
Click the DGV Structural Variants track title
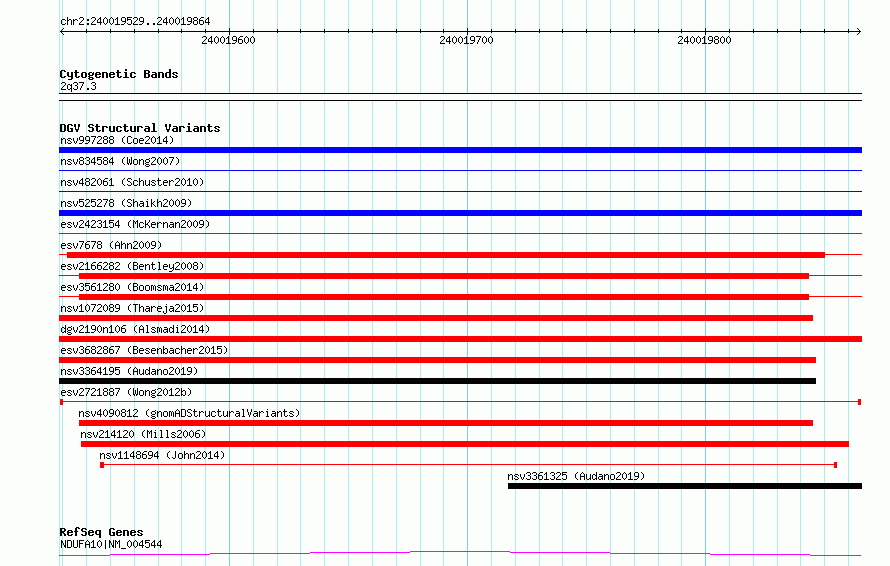[x=140, y=128]
